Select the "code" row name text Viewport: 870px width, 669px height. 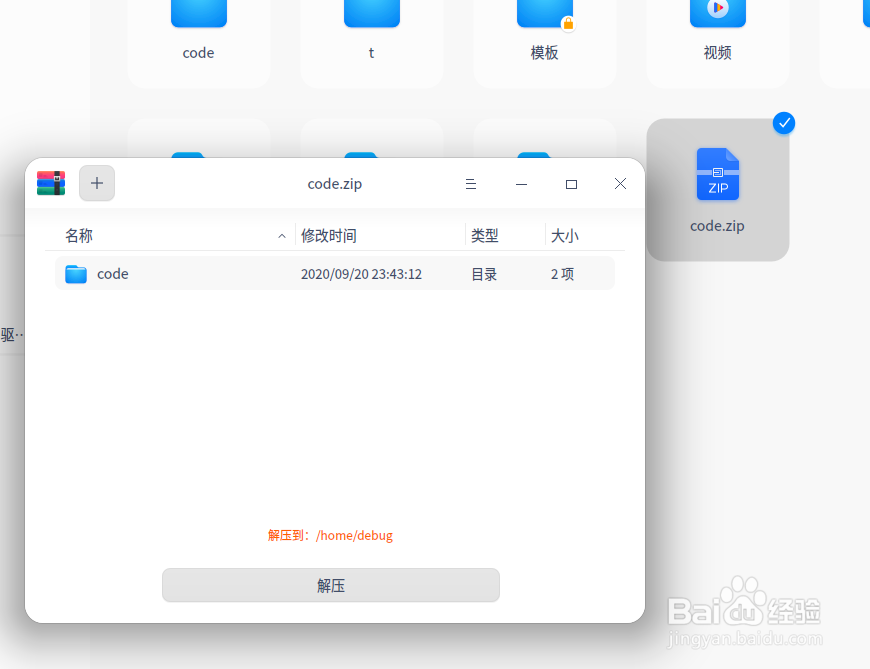113,274
